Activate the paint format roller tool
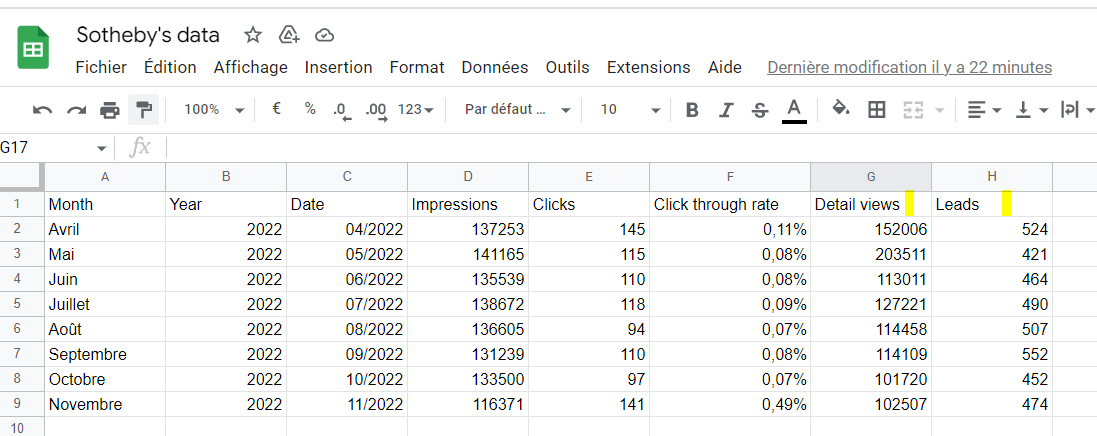Image resolution: width=1097 pixels, height=436 pixels. (x=143, y=110)
